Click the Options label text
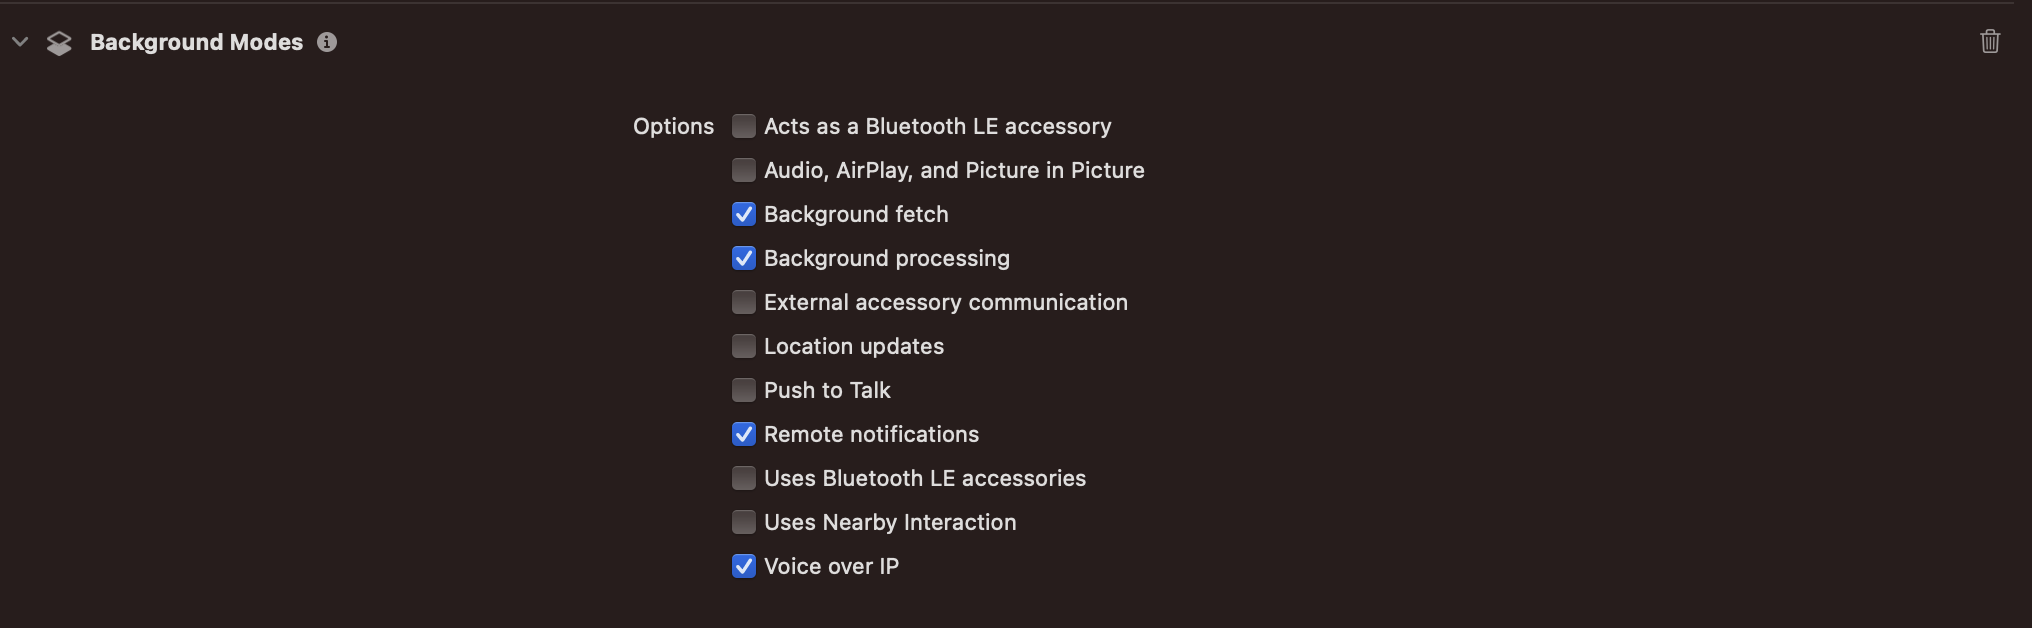The height and width of the screenshot is (628, 2032). pos(673,127)
